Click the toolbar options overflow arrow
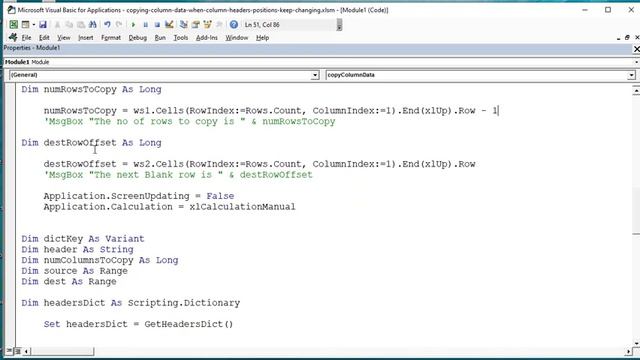 pyautogui.click(x=339, y=25)
